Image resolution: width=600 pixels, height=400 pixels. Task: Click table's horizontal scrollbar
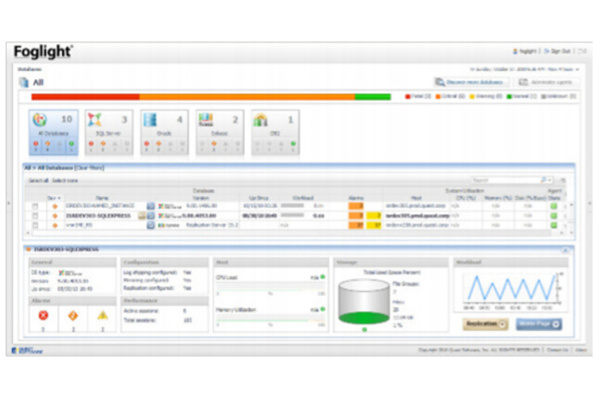(x=291, y=233)
